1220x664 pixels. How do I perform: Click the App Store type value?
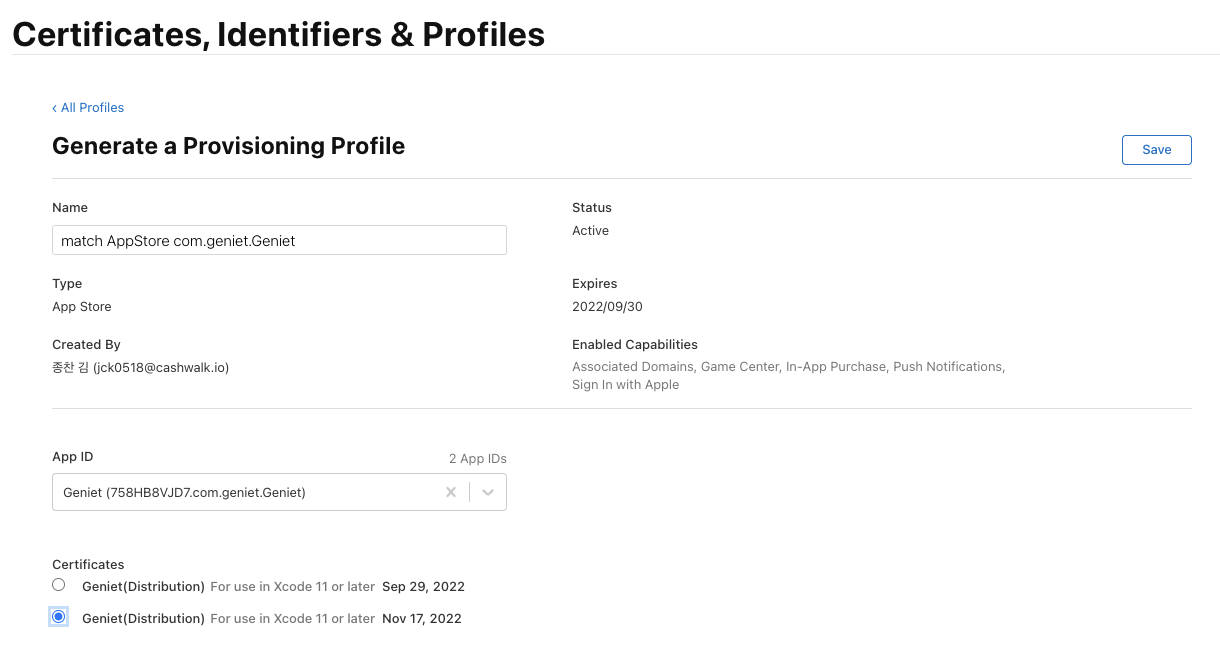click(x=82, y=307)
